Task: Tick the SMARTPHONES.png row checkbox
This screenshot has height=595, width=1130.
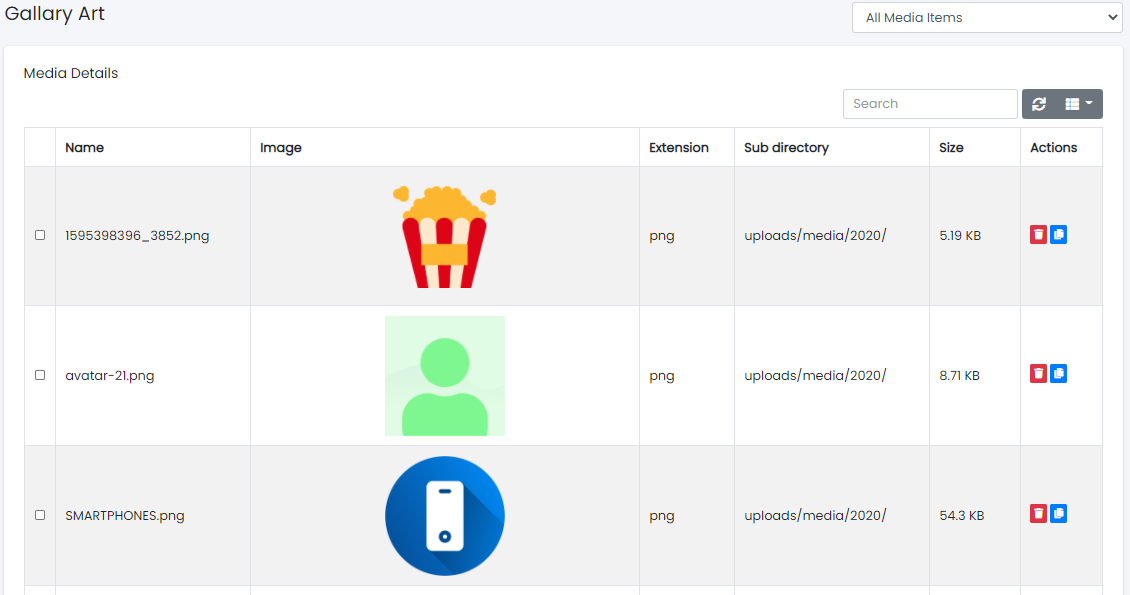Action: [x=40, y=515]
